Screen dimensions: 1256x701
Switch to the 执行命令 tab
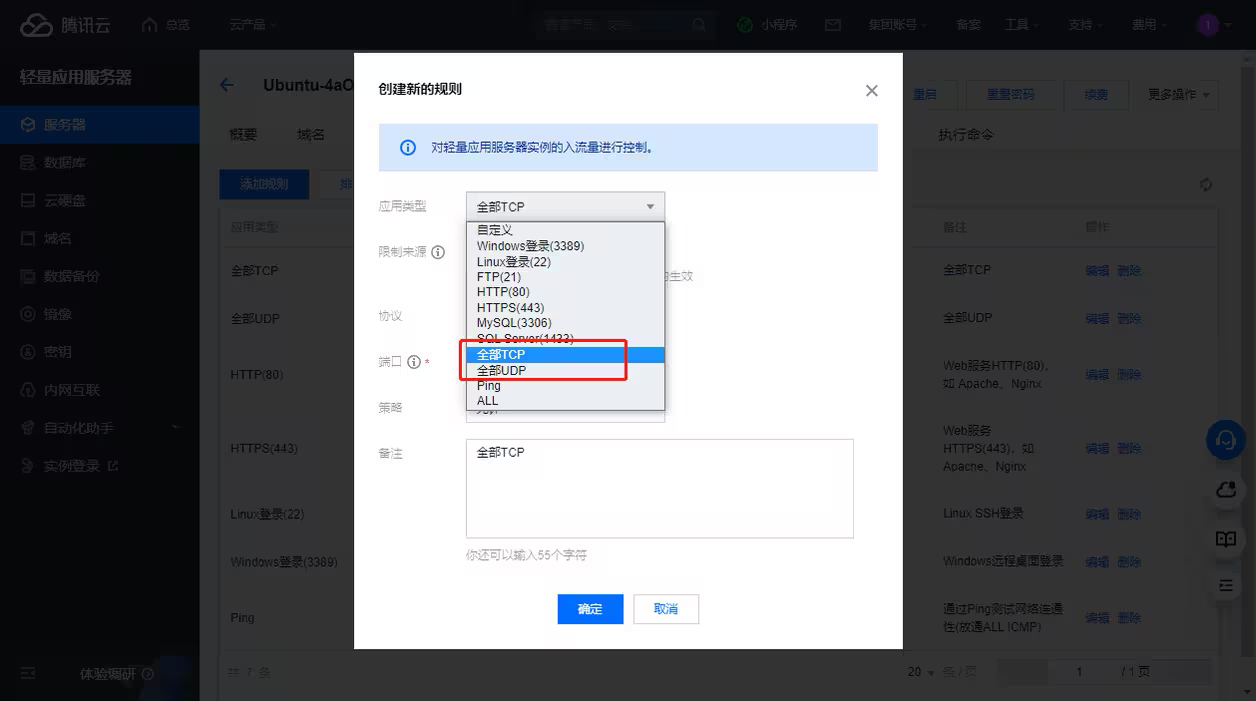coord(966,135)
